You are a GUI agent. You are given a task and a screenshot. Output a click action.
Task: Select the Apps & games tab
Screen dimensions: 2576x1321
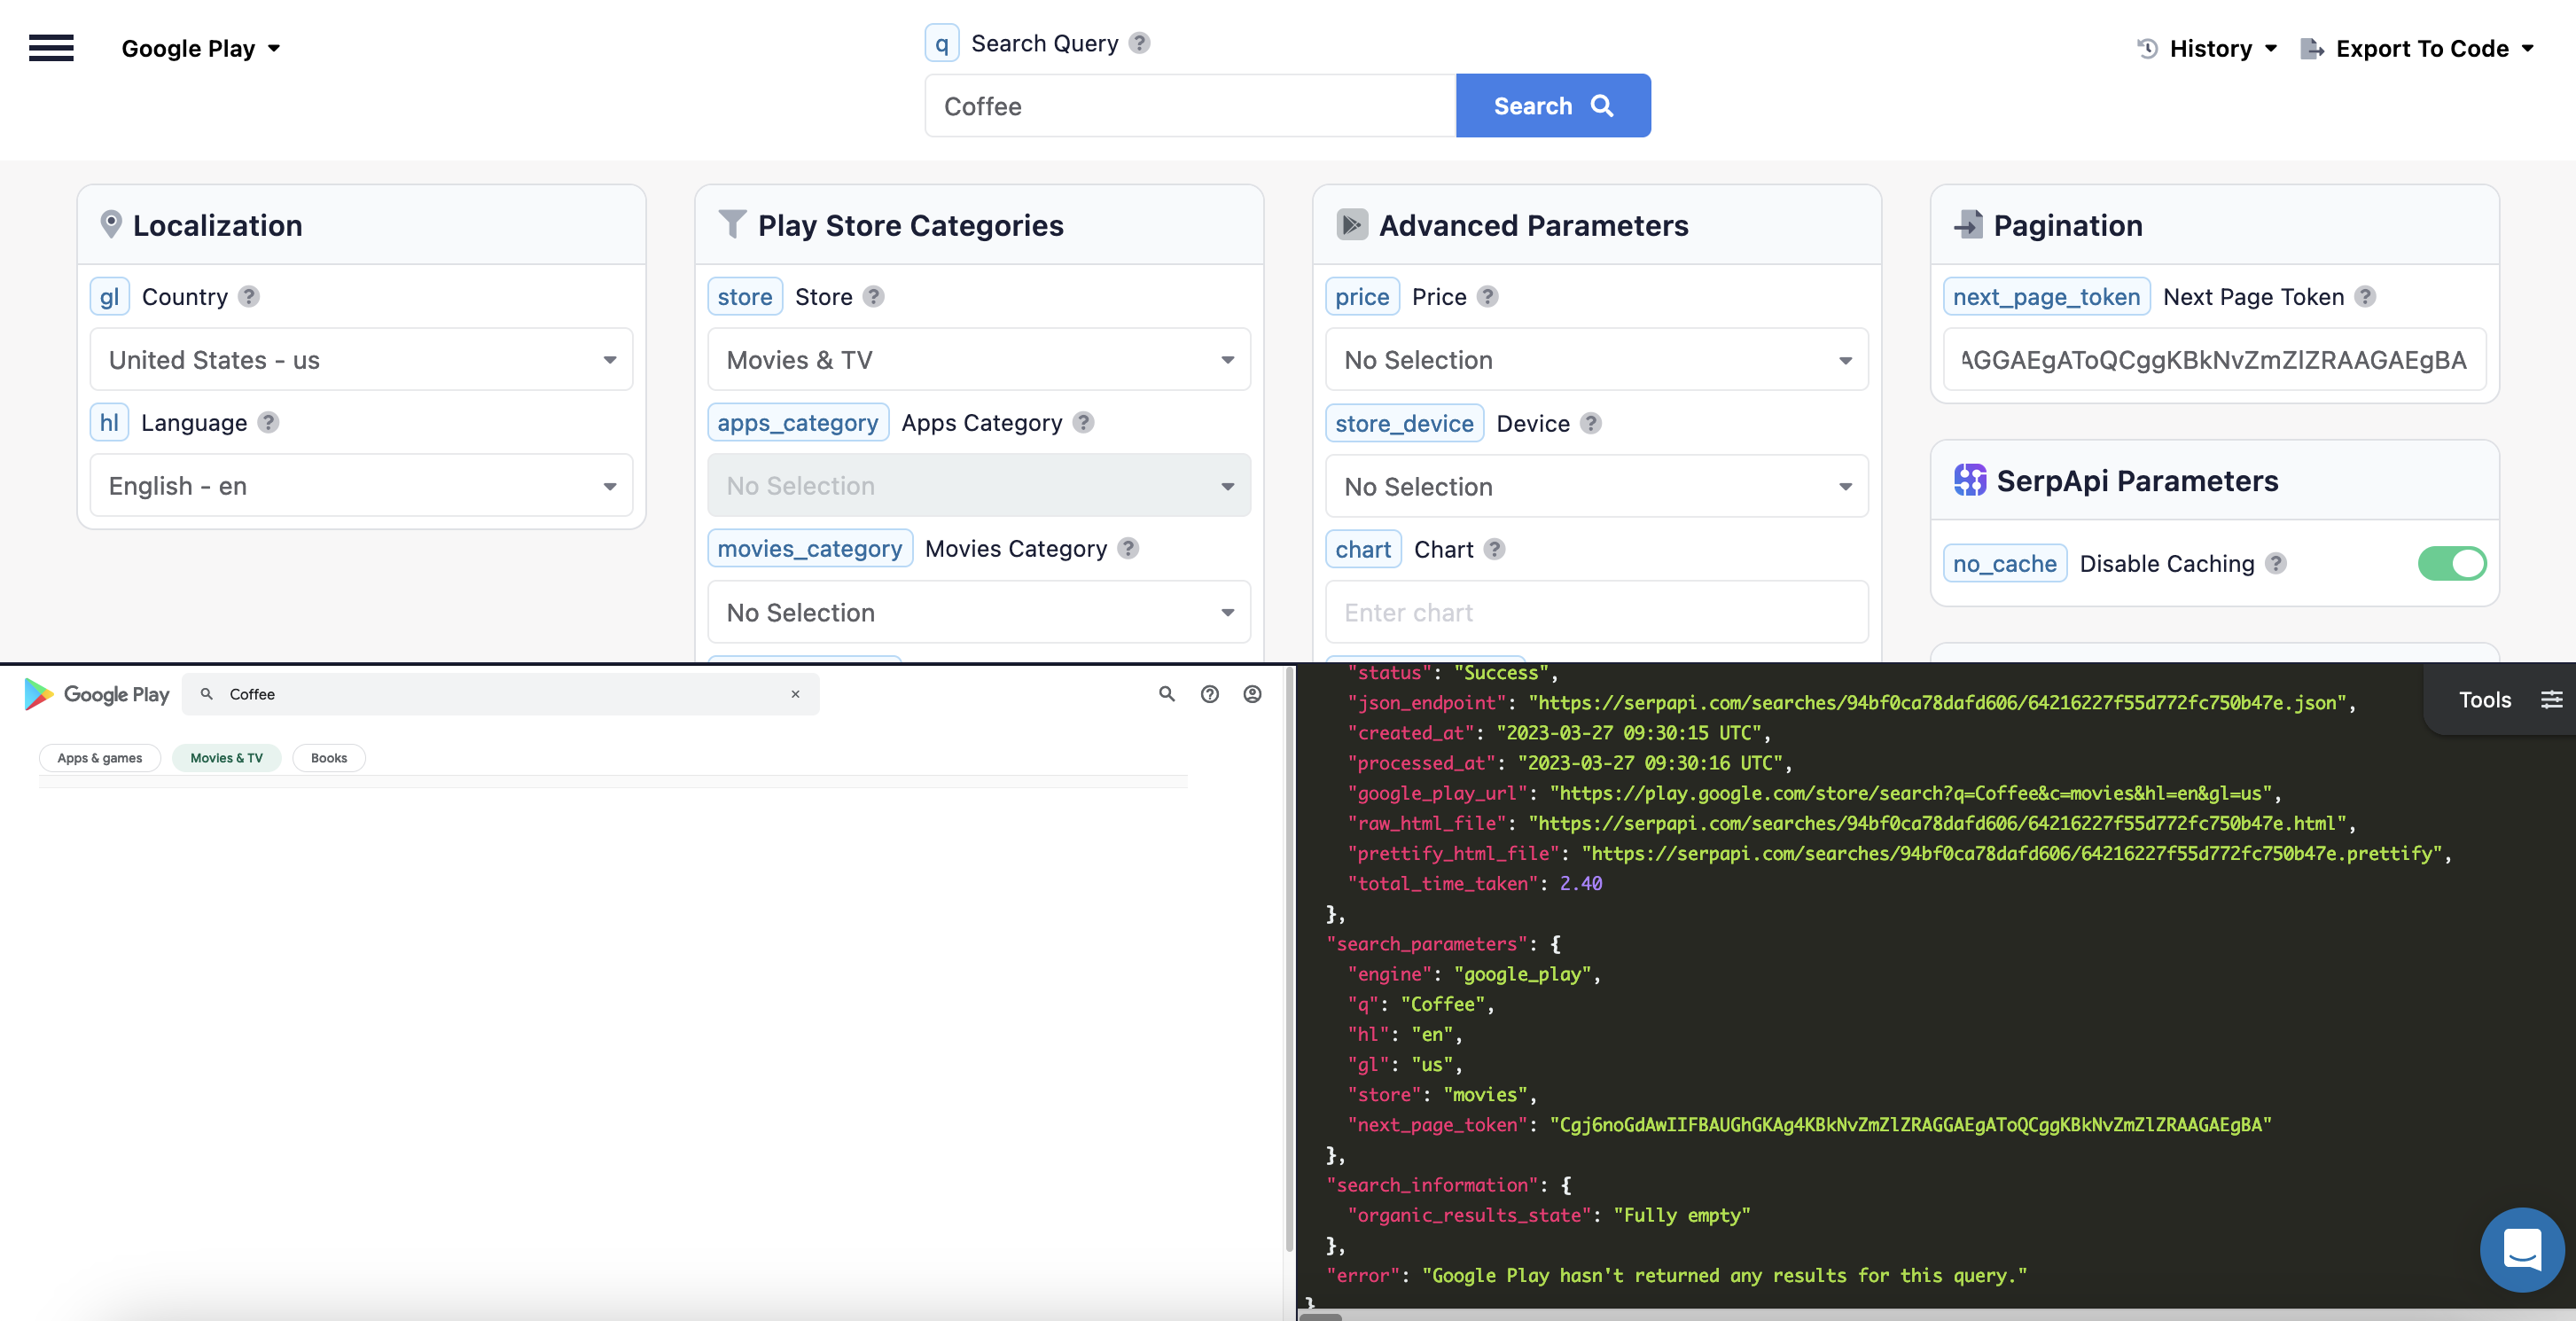pyautogui.click(x=99, y=757)
